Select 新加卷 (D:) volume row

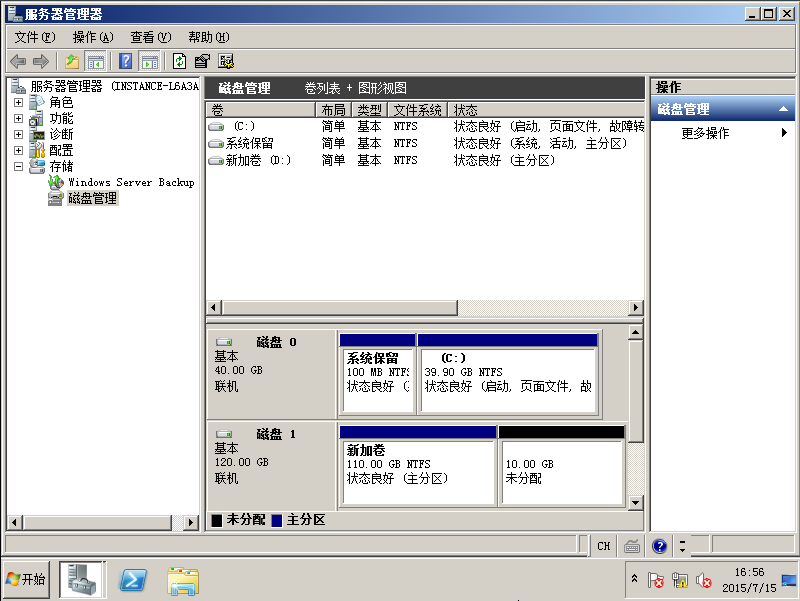pos(425,160)
